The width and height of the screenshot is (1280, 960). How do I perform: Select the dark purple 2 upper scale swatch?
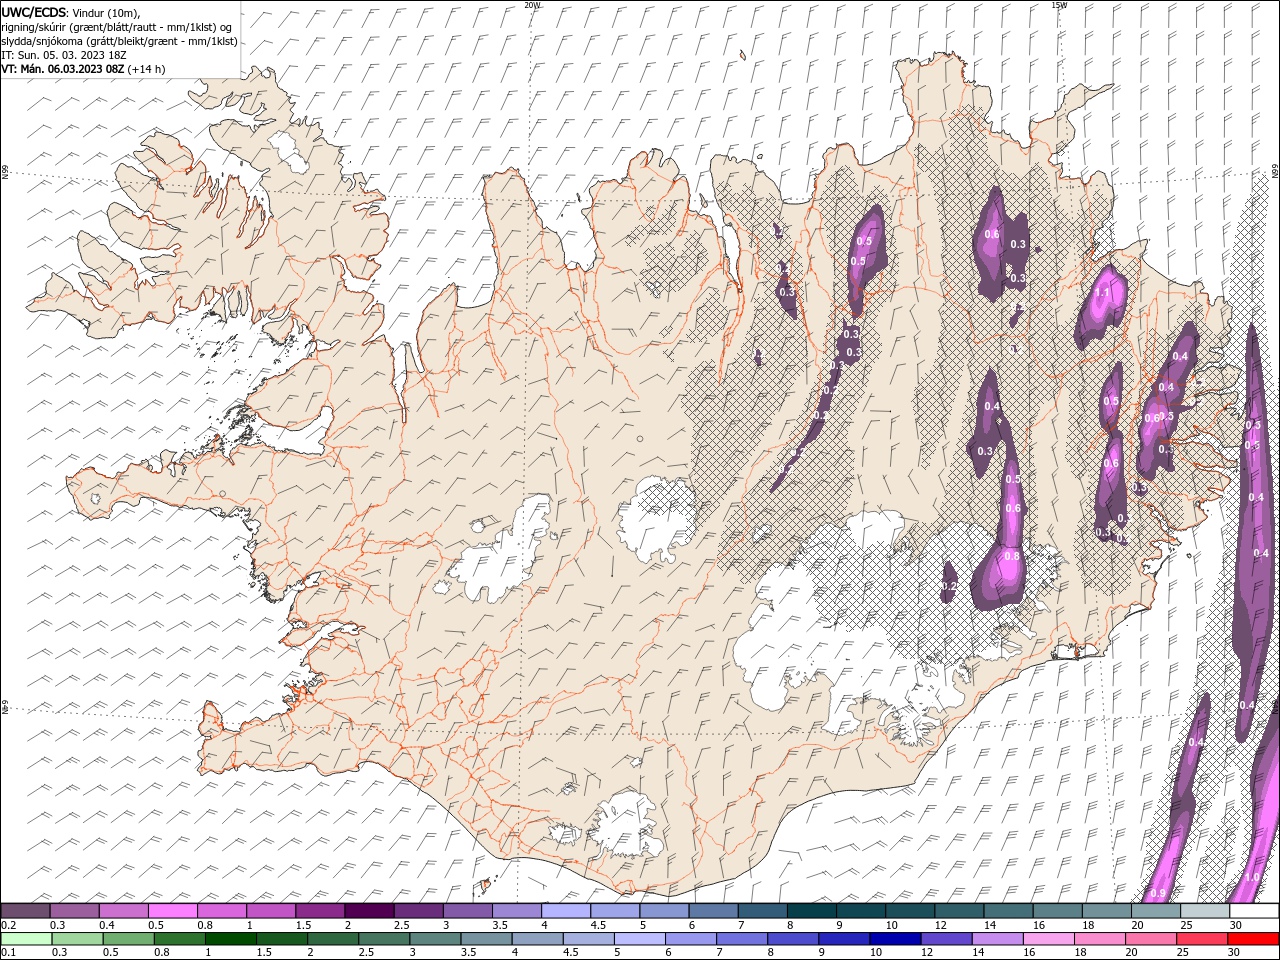(x=368, y=911)
